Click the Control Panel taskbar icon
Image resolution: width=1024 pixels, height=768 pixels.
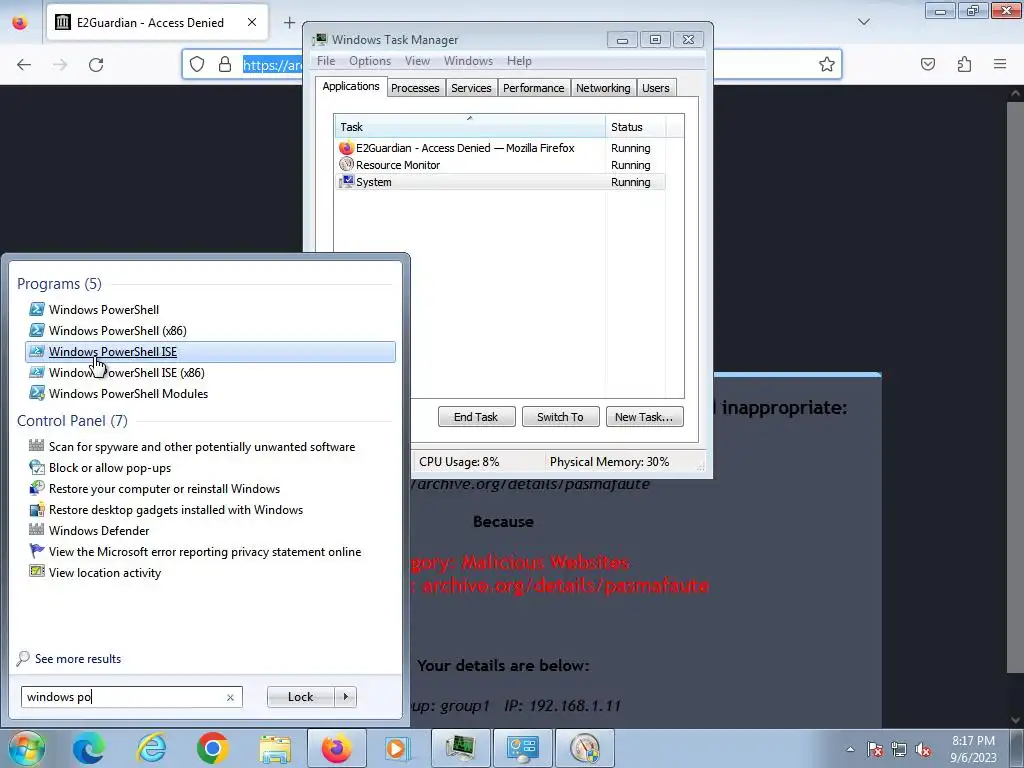coord(522,748)
